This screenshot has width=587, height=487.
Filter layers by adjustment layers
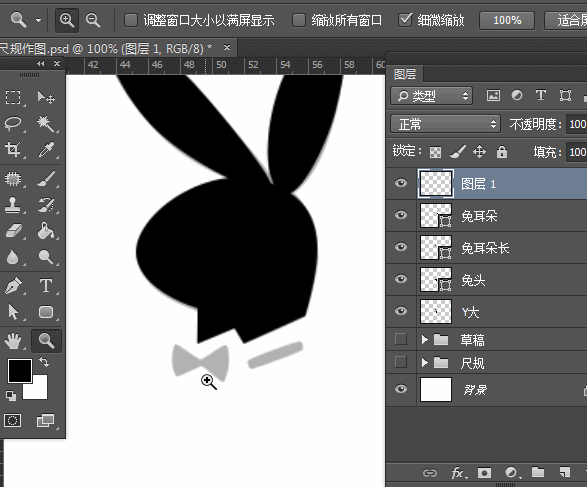[x=517, y=95]
